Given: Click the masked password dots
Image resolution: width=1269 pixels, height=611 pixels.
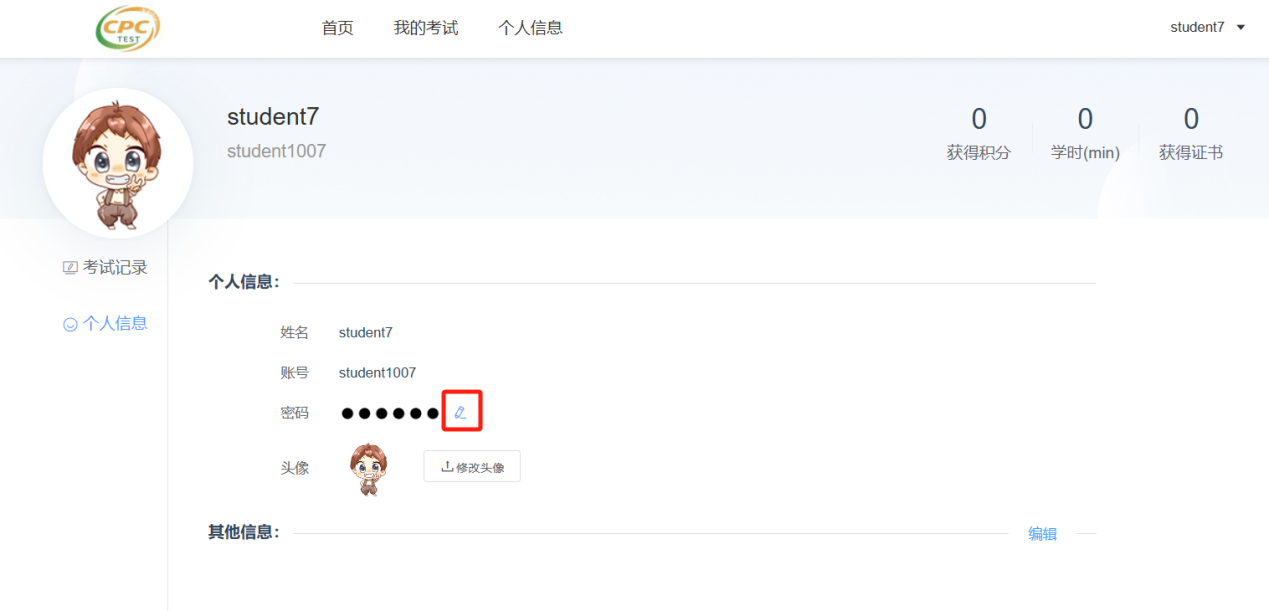Looking at the screenshot, I should point(390,413).
